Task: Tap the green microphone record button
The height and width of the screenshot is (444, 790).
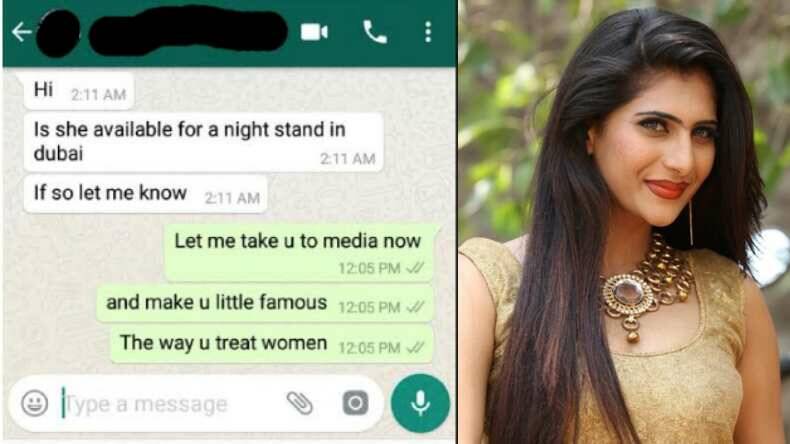Action: [x=420, y=403]
